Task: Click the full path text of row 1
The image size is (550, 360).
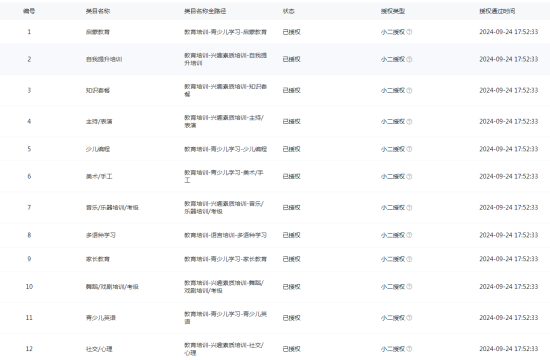Action: tap(226, 32)
